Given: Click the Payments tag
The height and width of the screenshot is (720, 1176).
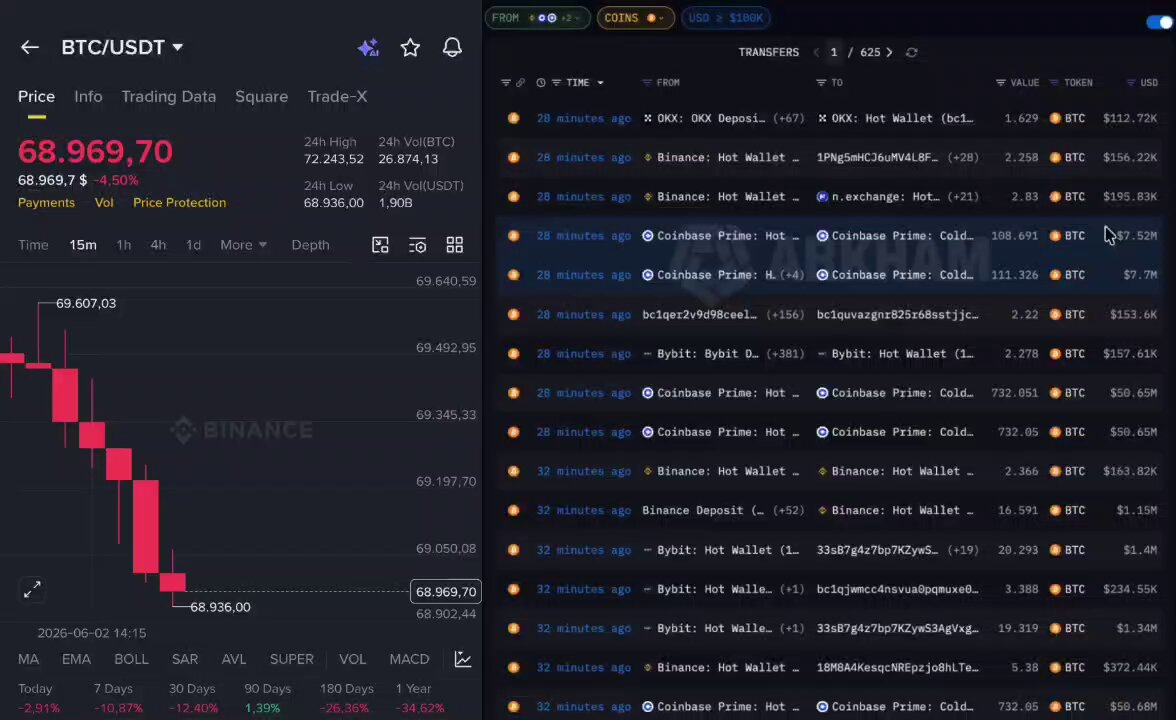Looking at the screenshot, I should pos(46,202).
